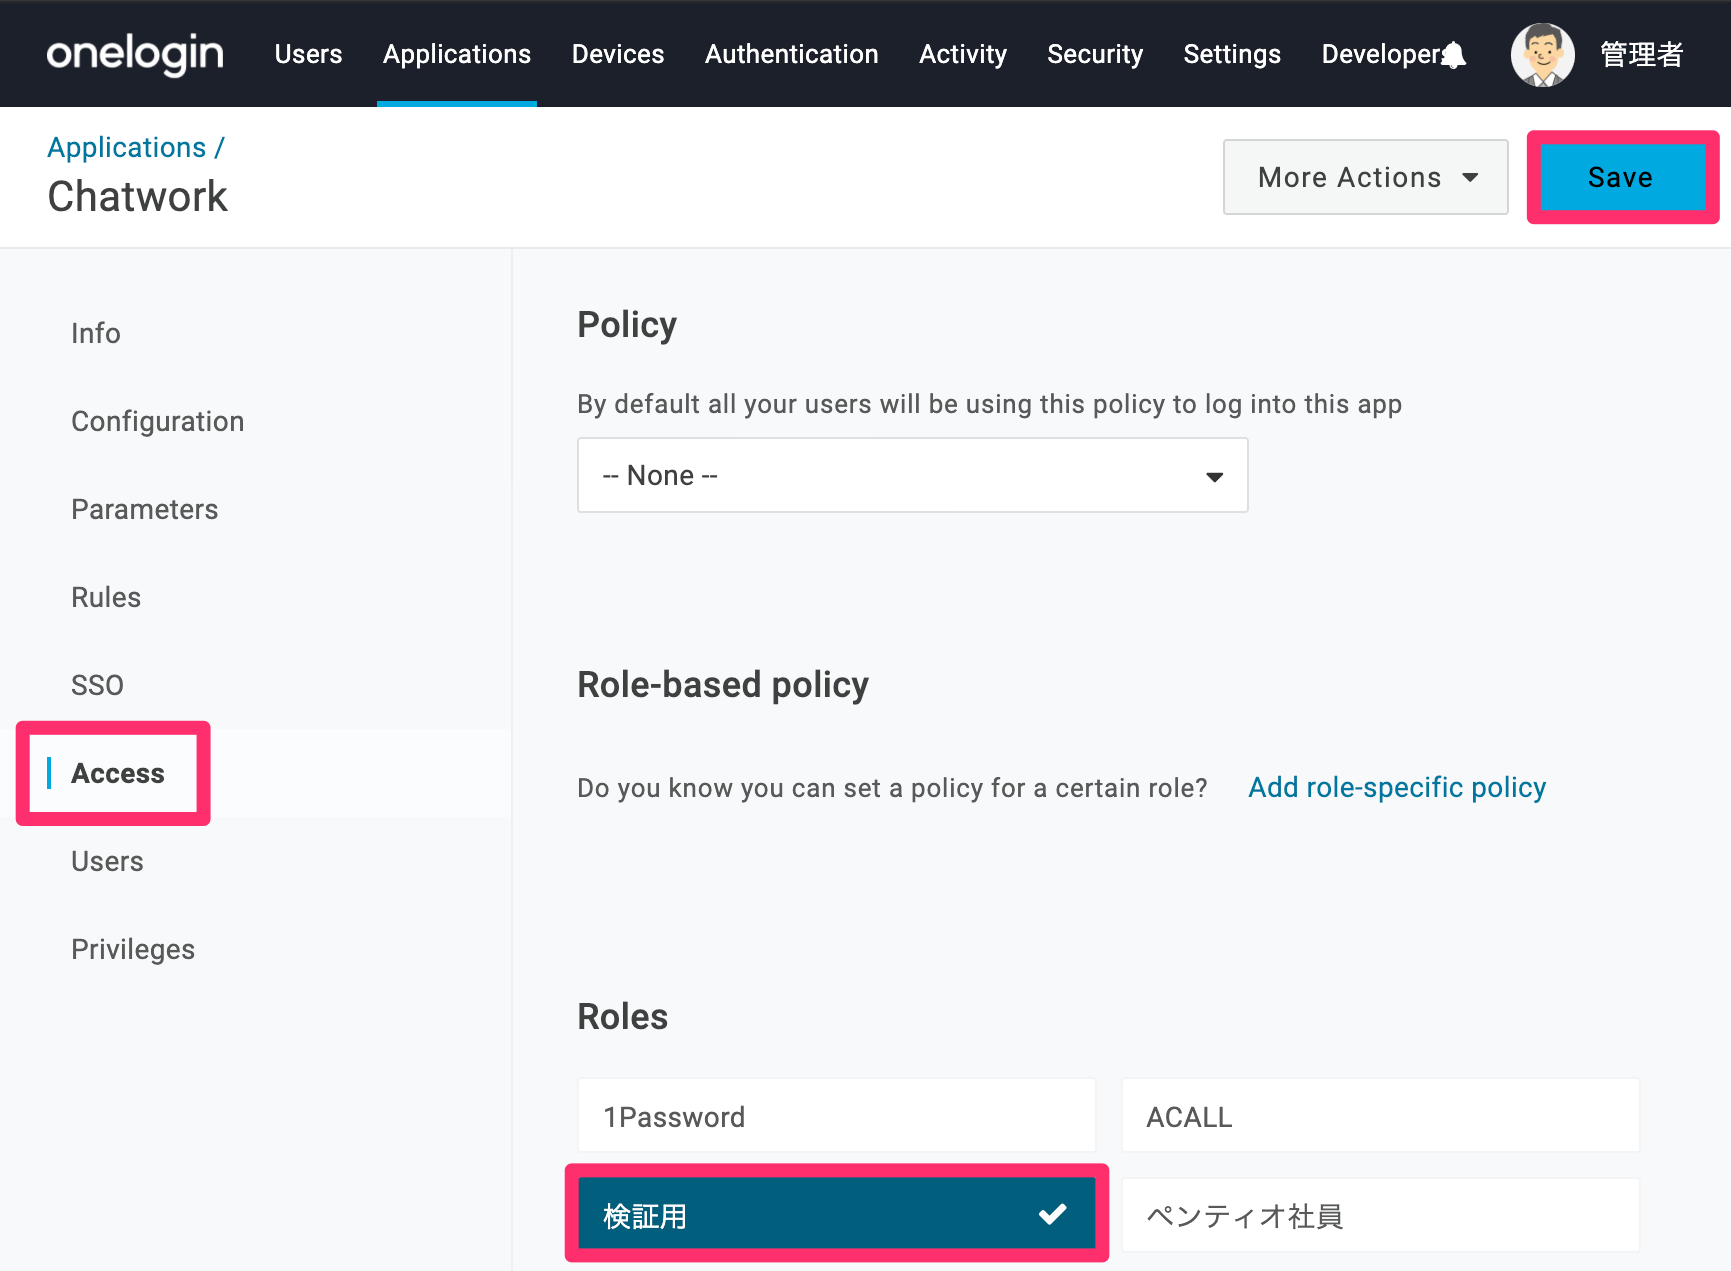This screenshot has width=1731, height=1271.
Task: Click Add role-specific policy link
Action: click(1397, 787)
